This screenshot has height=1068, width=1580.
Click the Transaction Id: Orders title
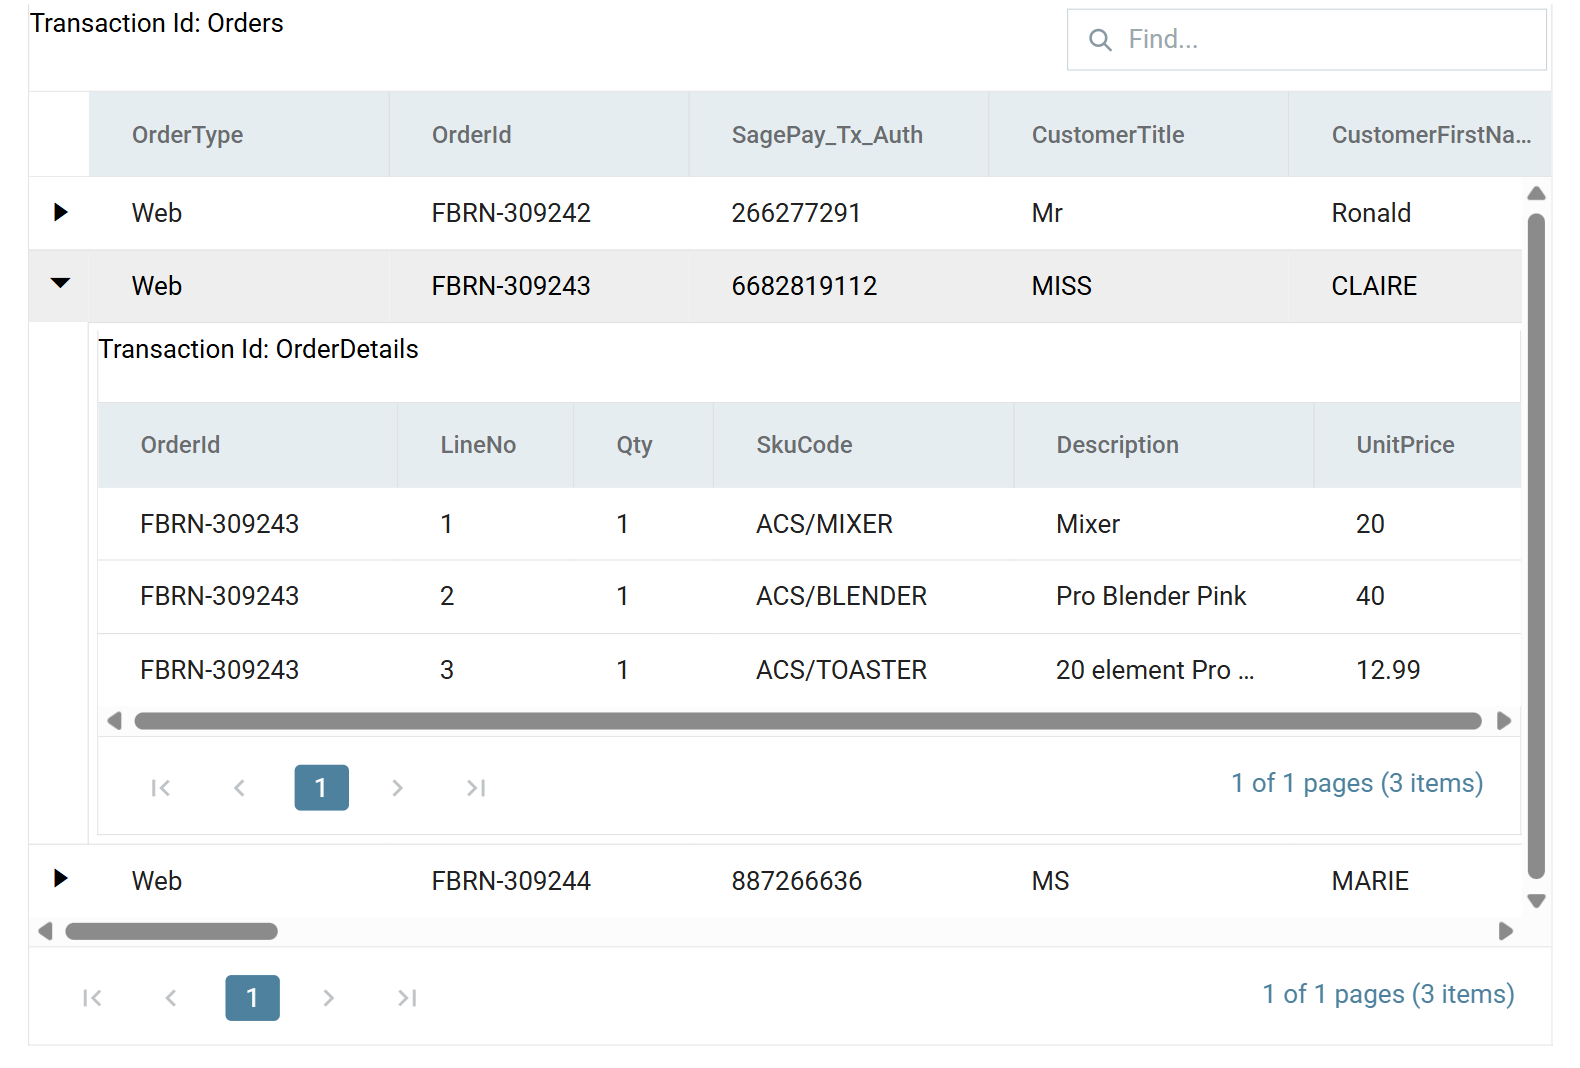tap(157, 23)
